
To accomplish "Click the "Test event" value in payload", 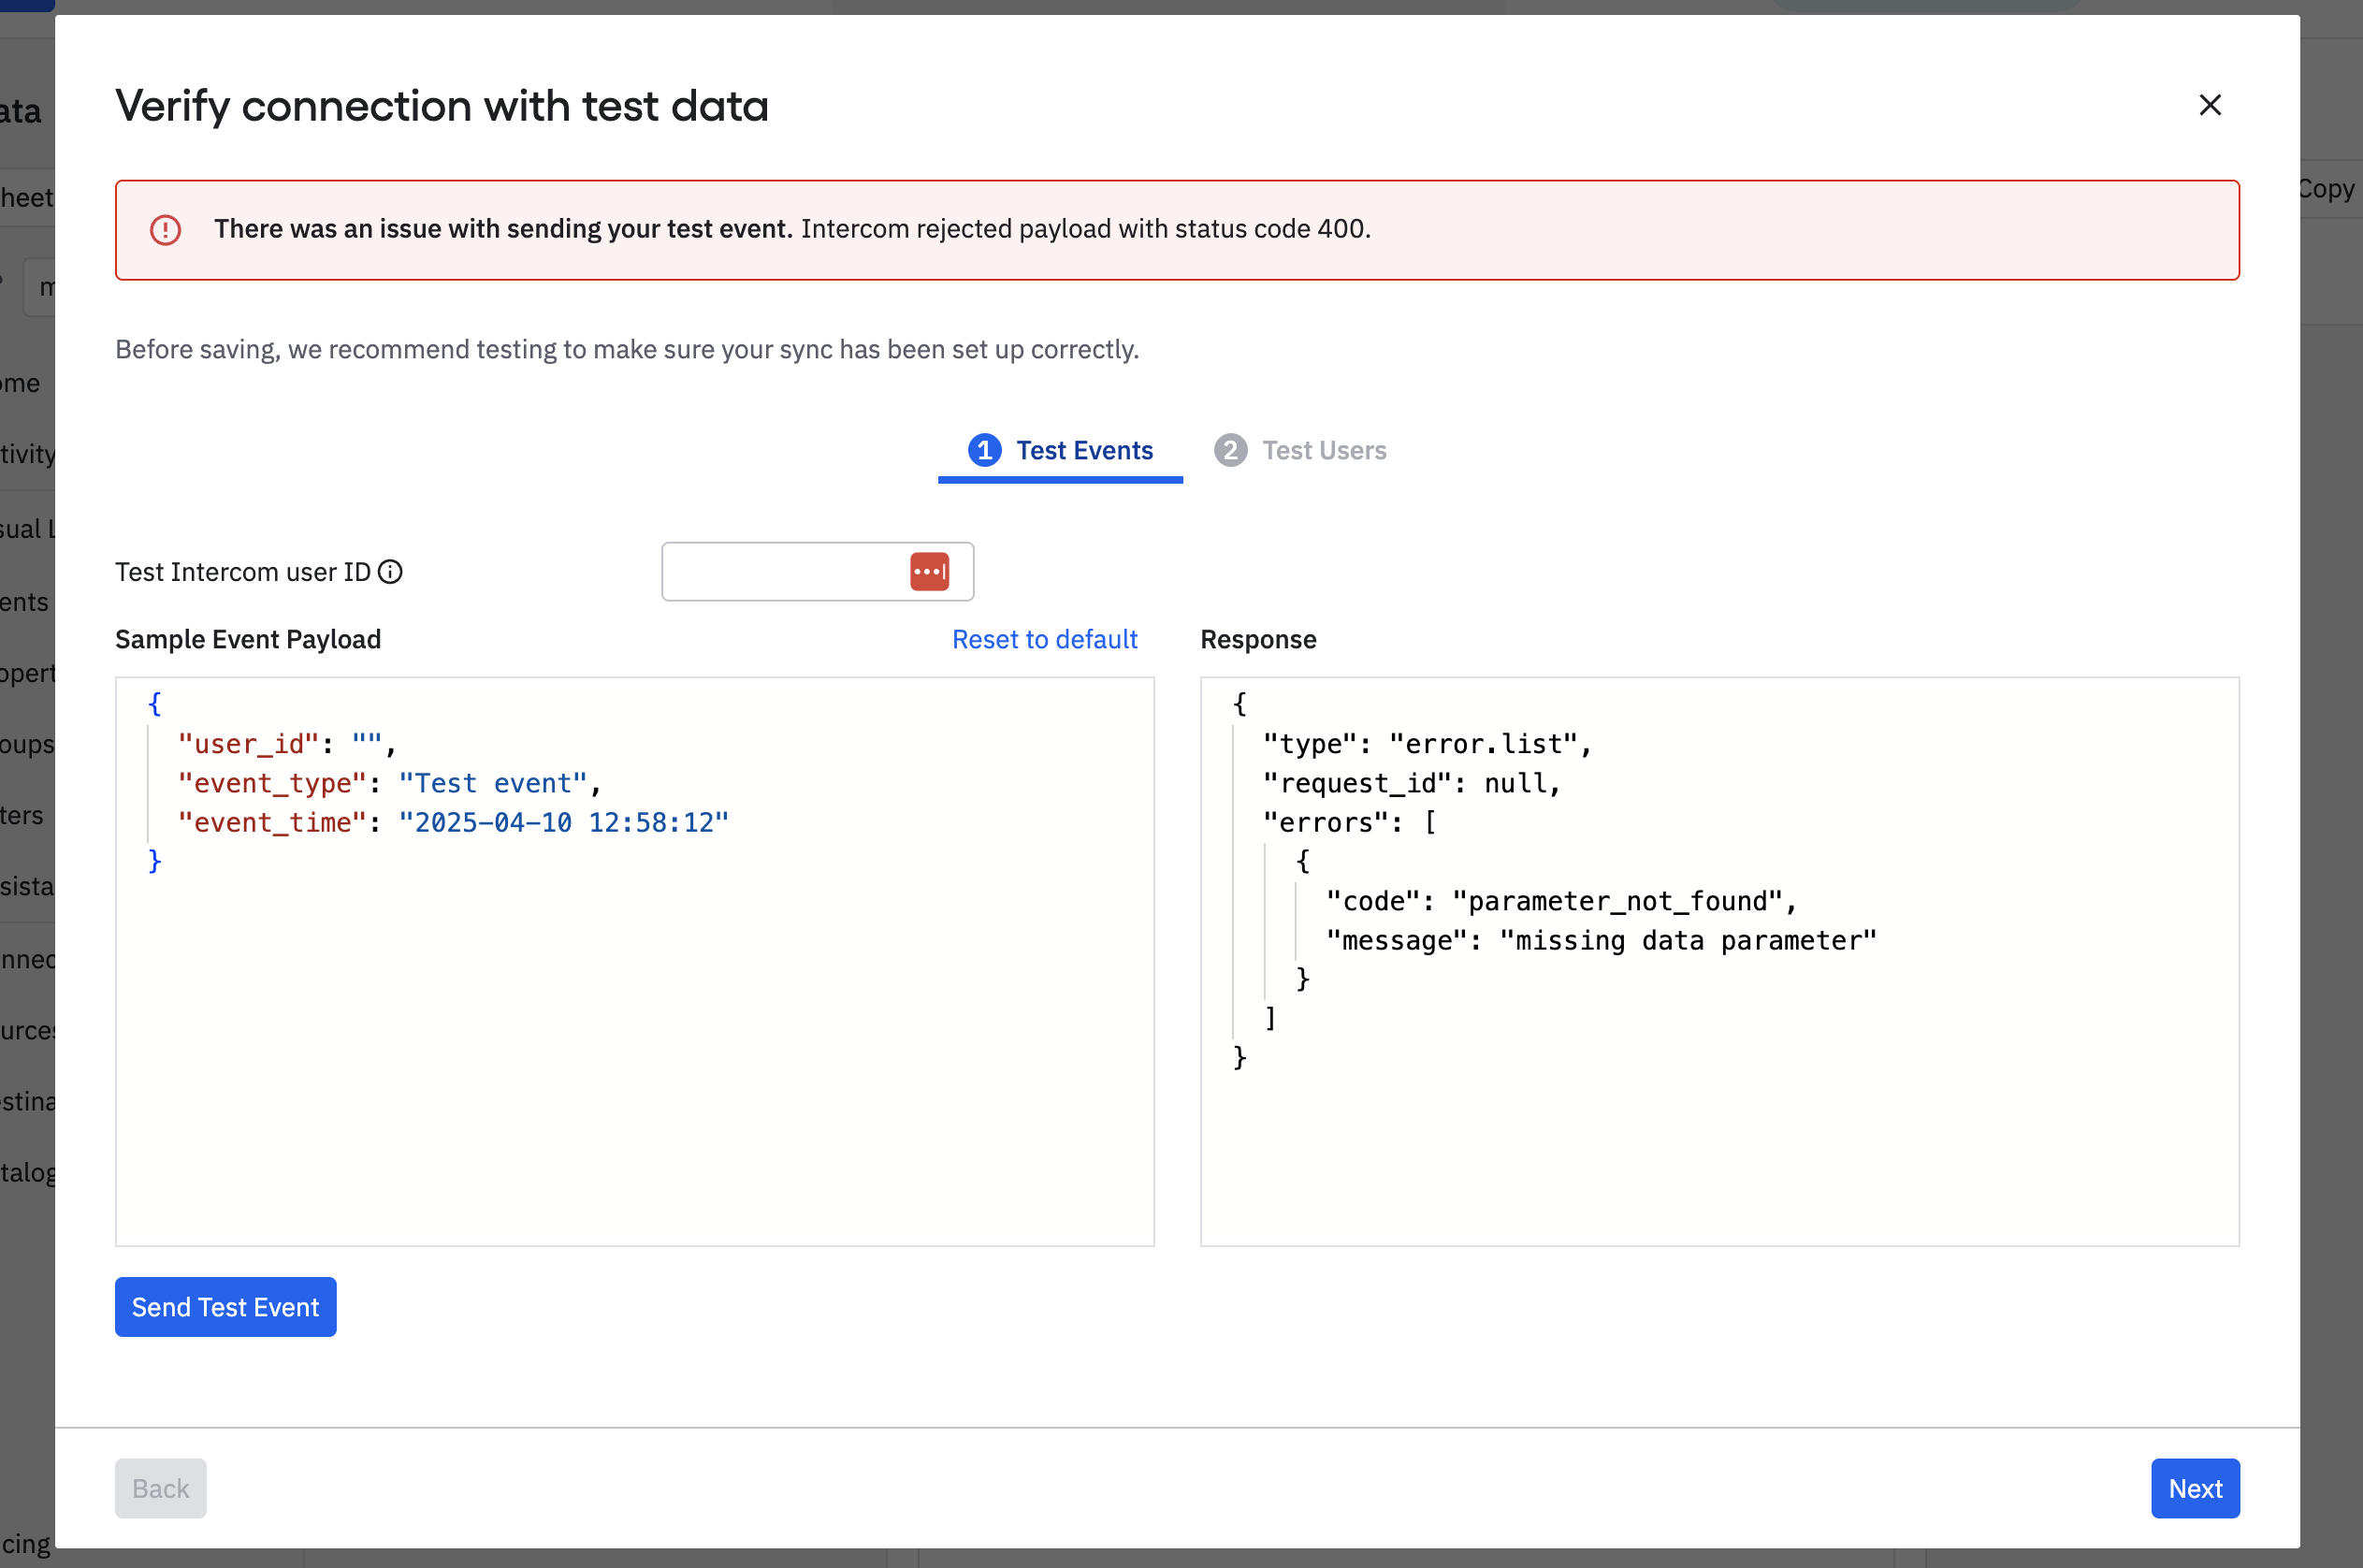I will [x=493, y=783].
